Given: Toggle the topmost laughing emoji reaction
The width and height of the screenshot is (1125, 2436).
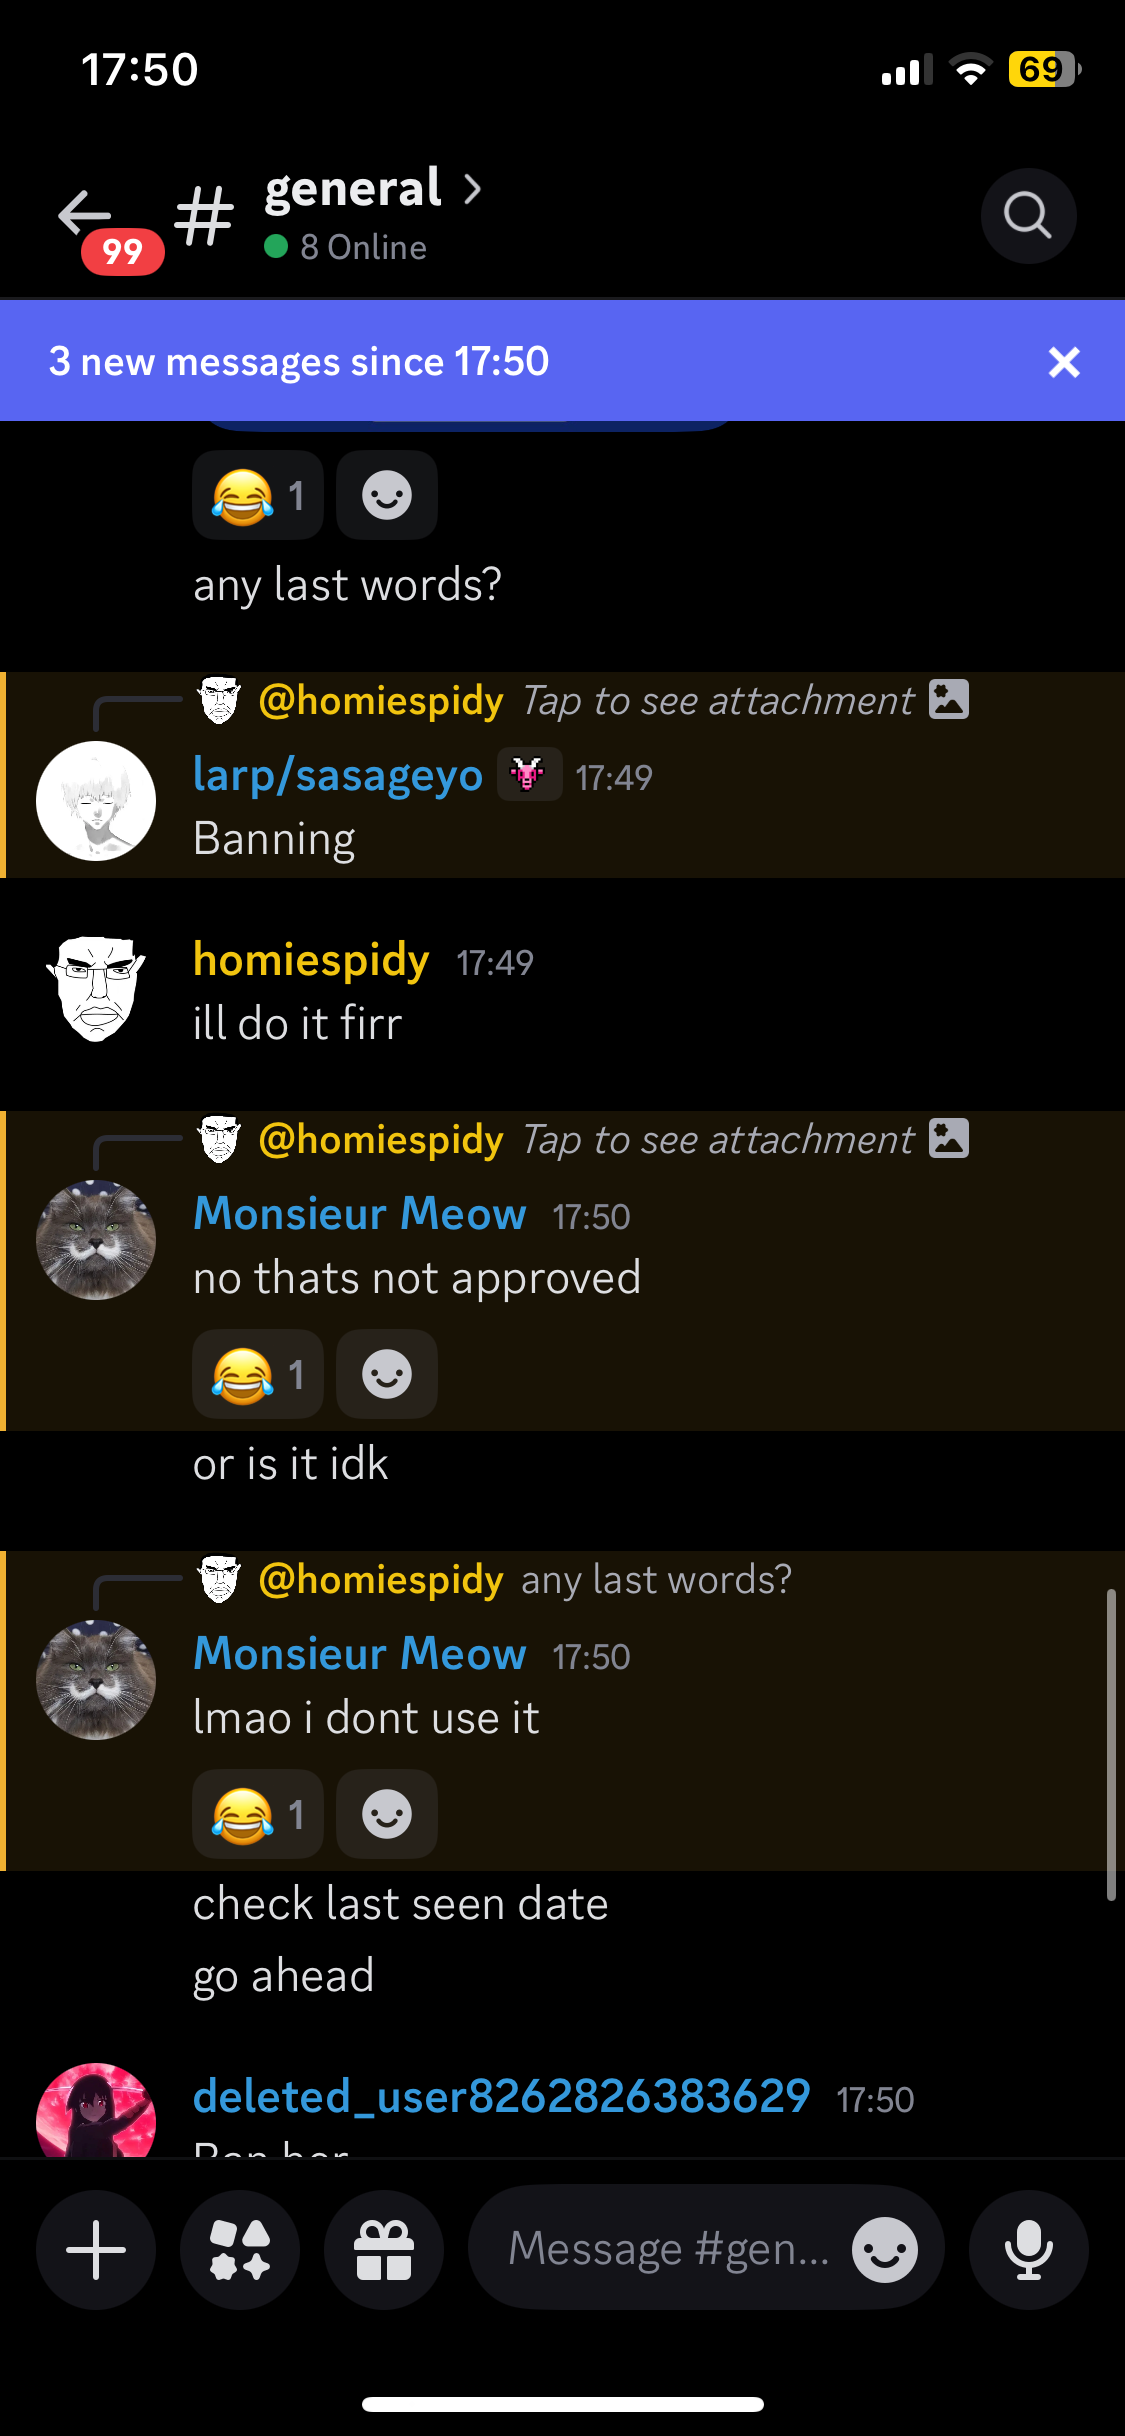Looking at the screenshot, I should coord(258,495).
